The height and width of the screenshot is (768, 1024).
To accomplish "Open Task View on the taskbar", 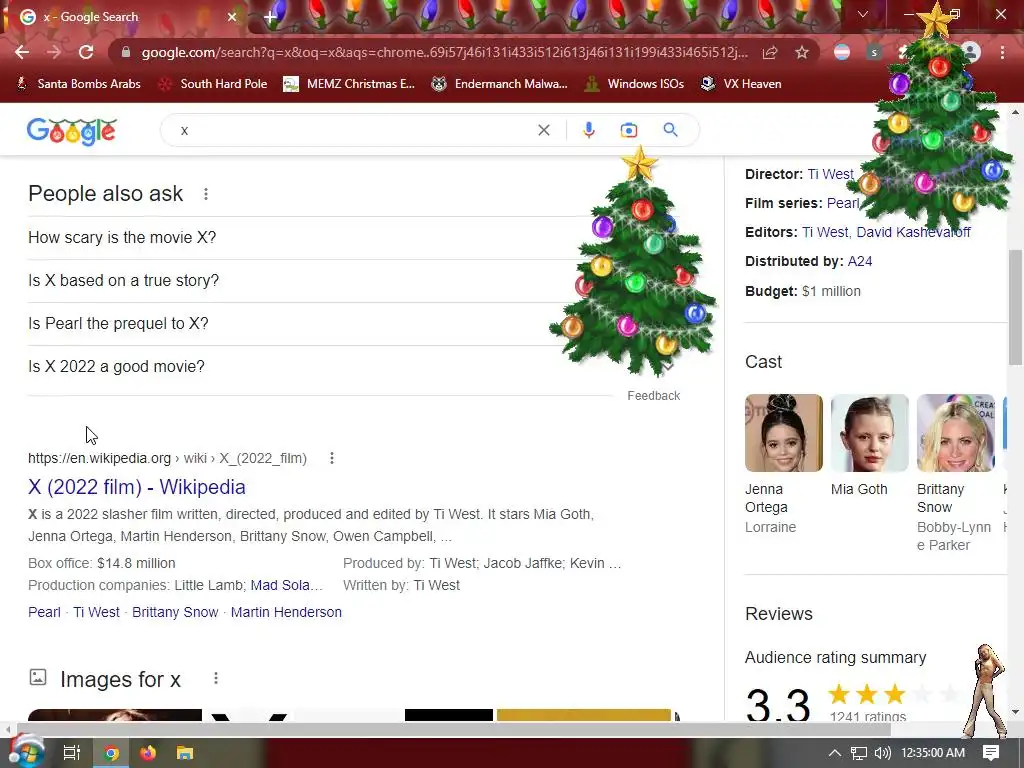I will 71,753.
